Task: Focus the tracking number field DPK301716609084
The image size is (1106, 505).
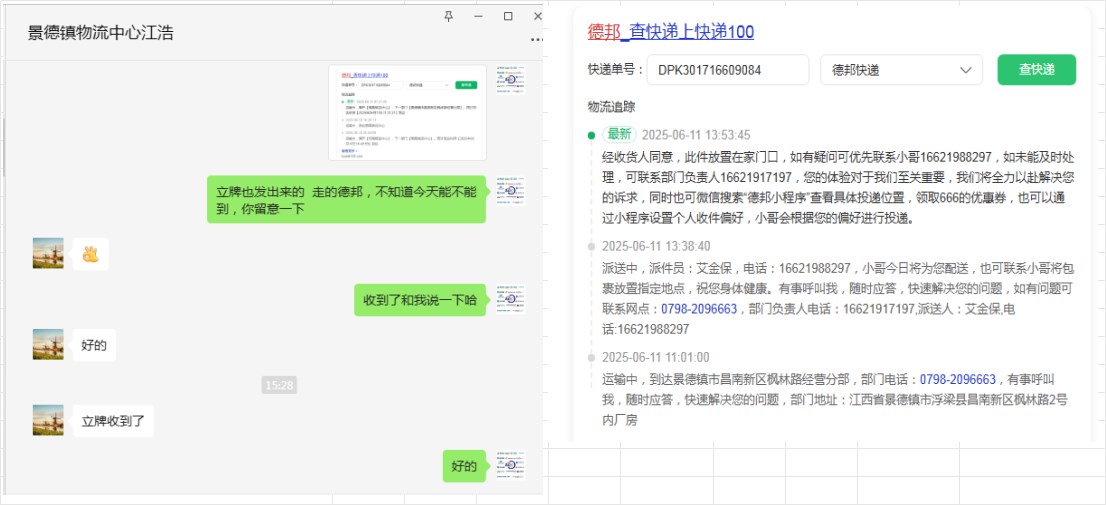Action: coord(728,70)
